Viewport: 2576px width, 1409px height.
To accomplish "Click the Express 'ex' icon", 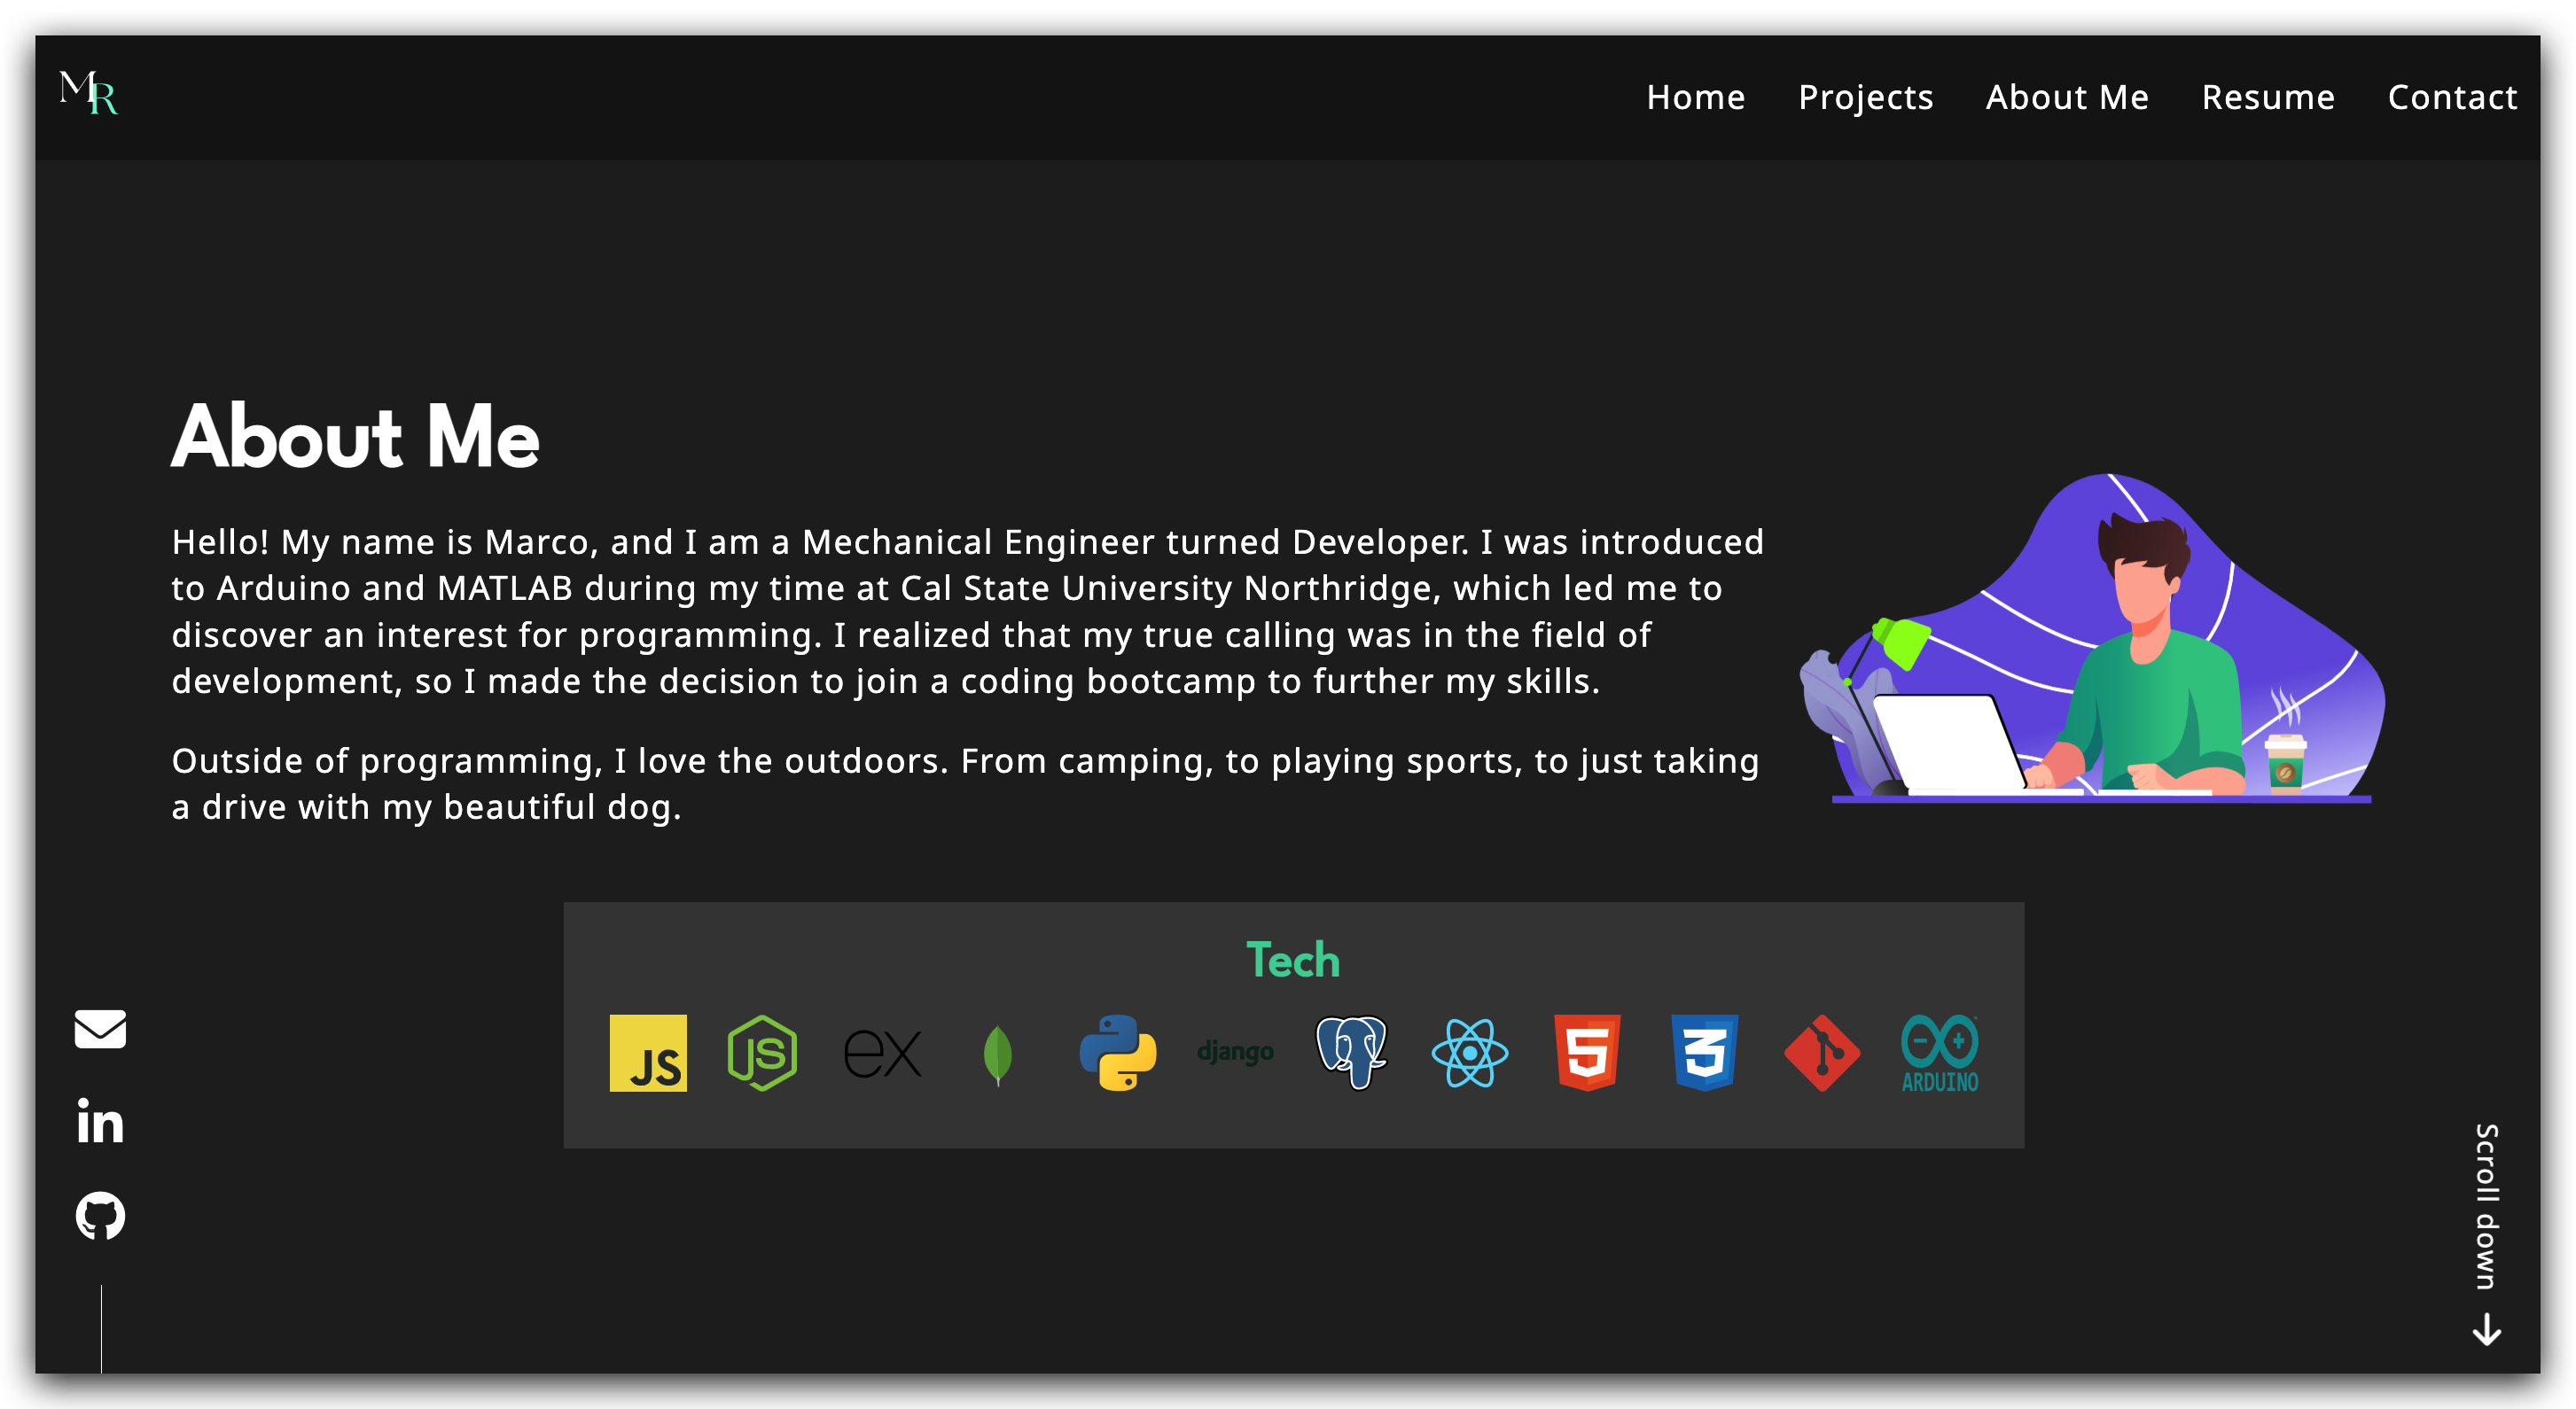I will pyautogui.click(x=882, y=1054).
